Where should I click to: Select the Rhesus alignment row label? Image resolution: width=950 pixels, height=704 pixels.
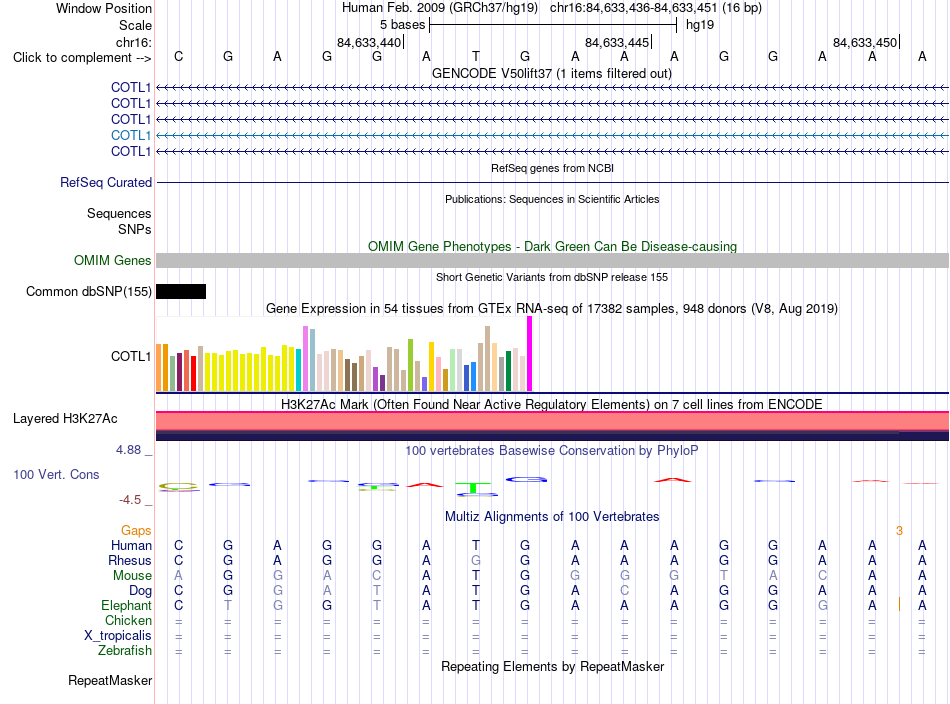130,560
